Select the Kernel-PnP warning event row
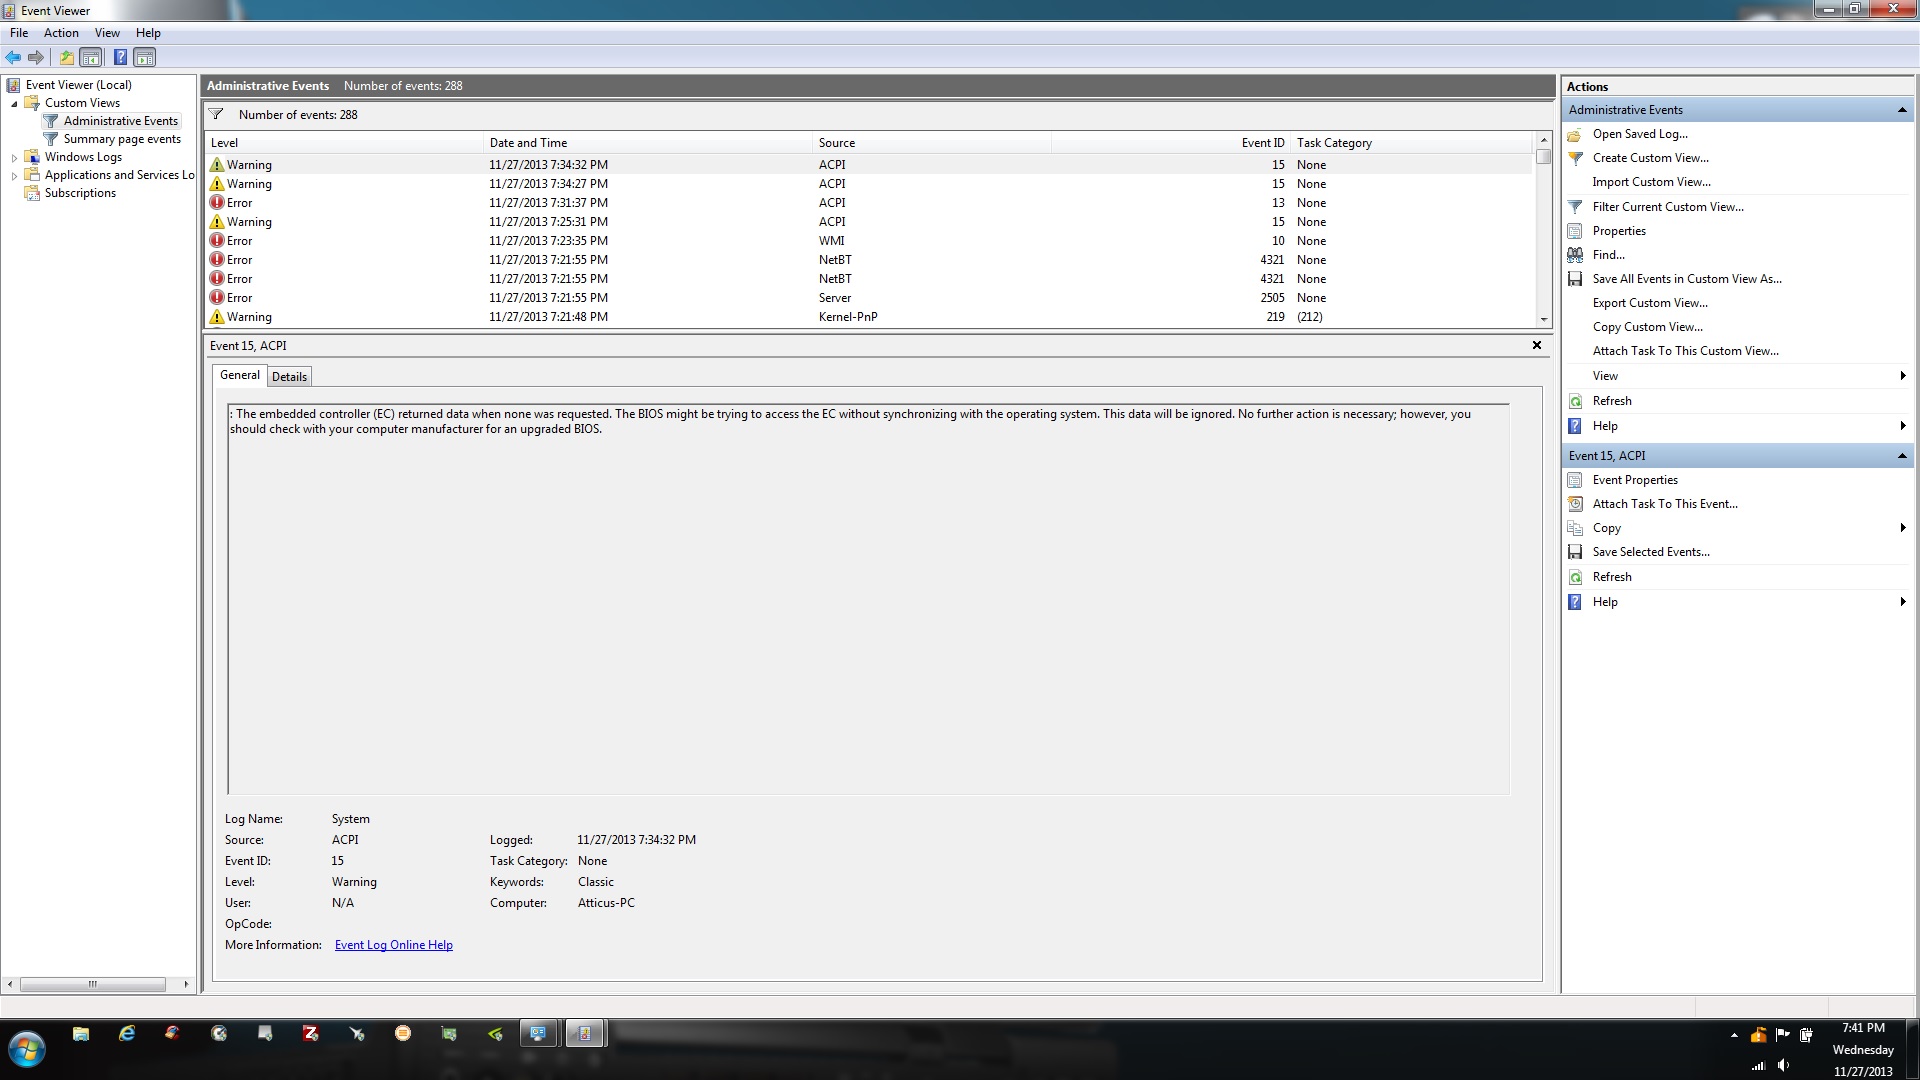Viewport: 1920px width, 1080px height. (868, 317)
